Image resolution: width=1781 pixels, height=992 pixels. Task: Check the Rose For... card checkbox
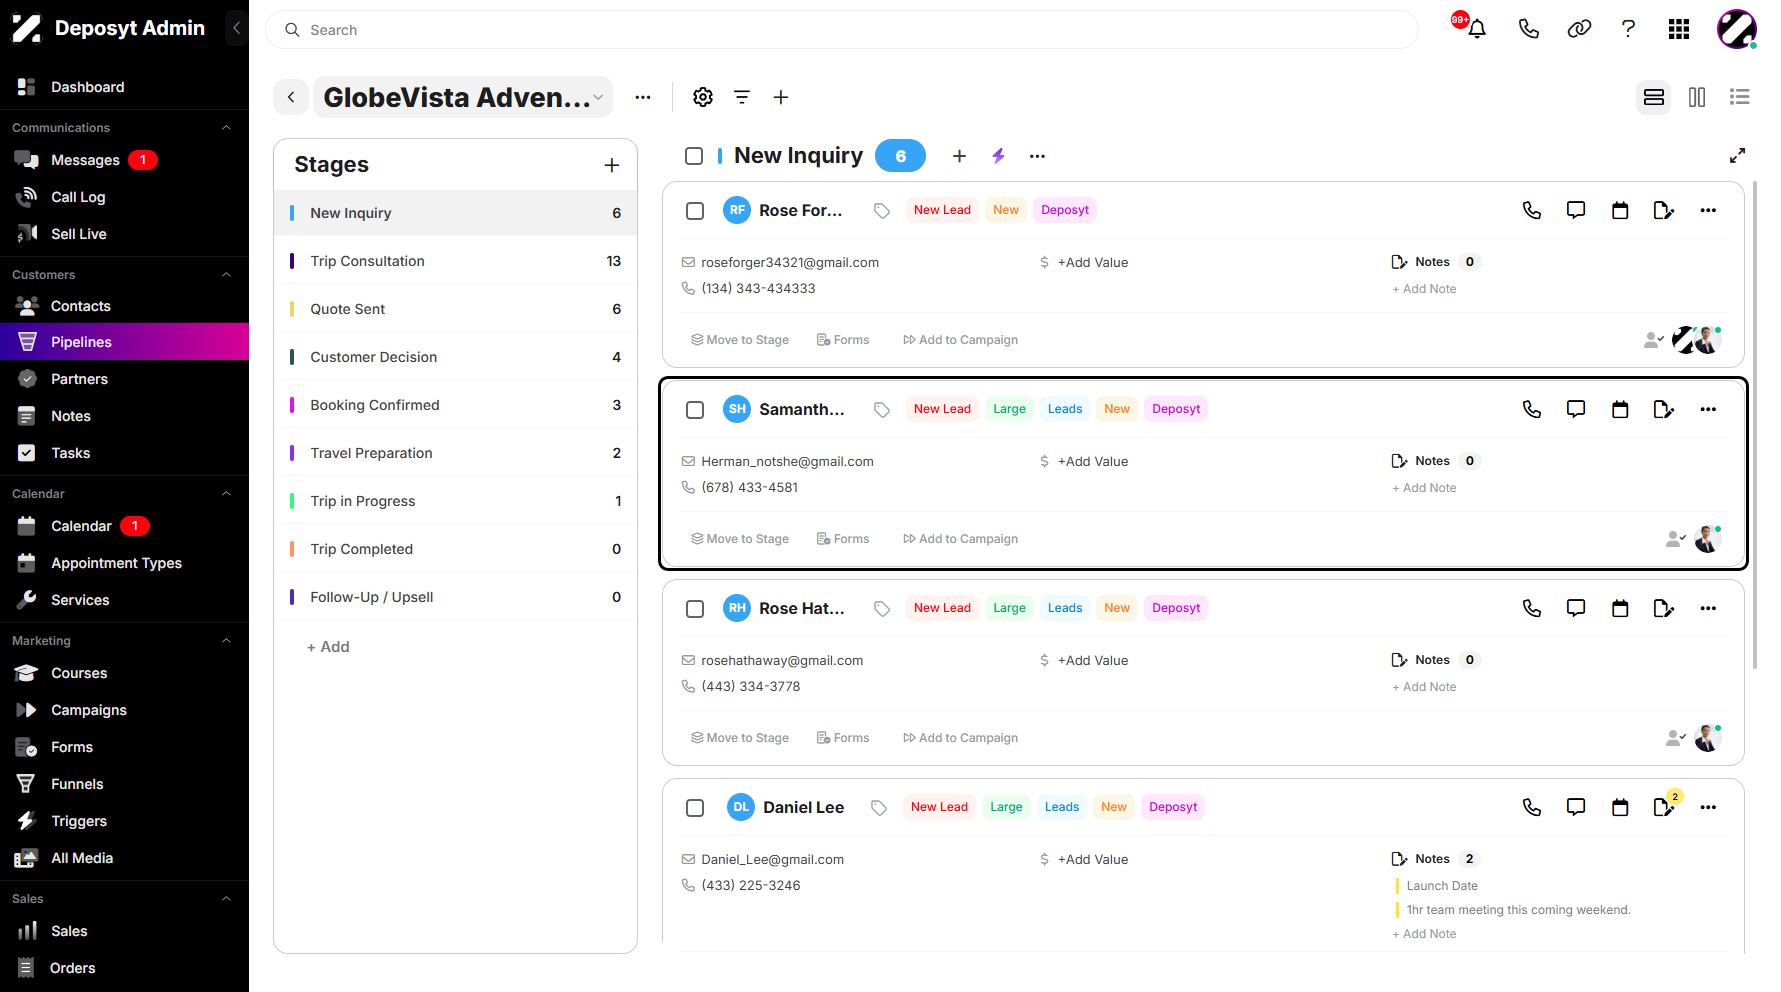[x=695, y=210]
